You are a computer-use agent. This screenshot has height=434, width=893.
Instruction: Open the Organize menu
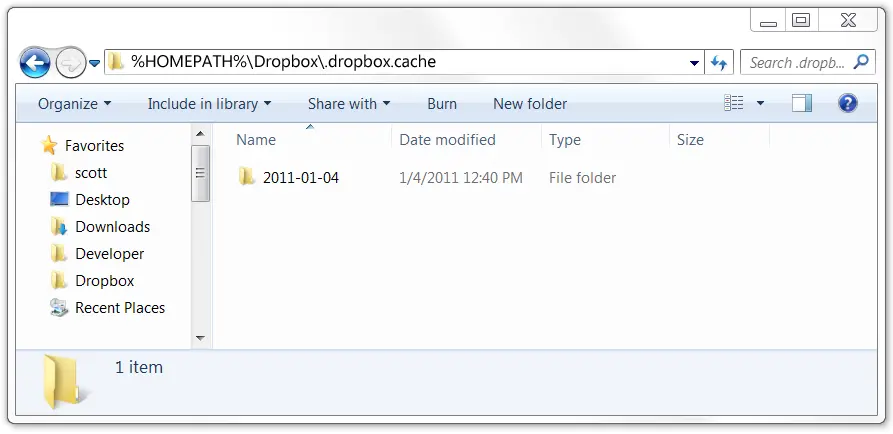[74, 104]
